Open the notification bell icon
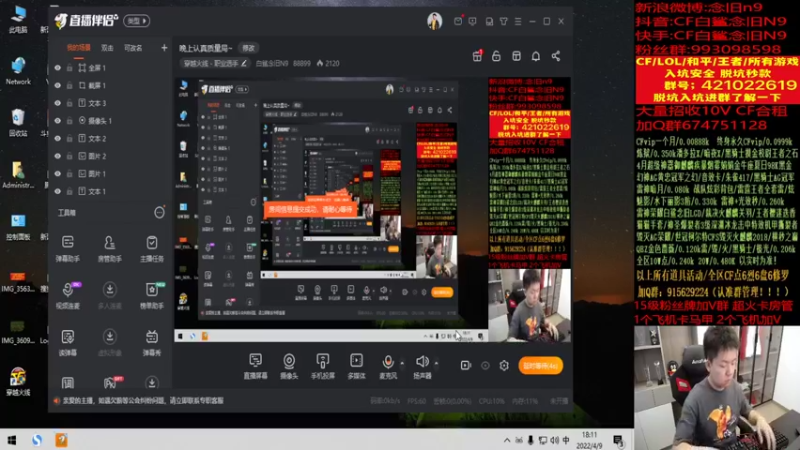Image resolution: width=800 pixels, height=450 pixels. click(536, 56)
